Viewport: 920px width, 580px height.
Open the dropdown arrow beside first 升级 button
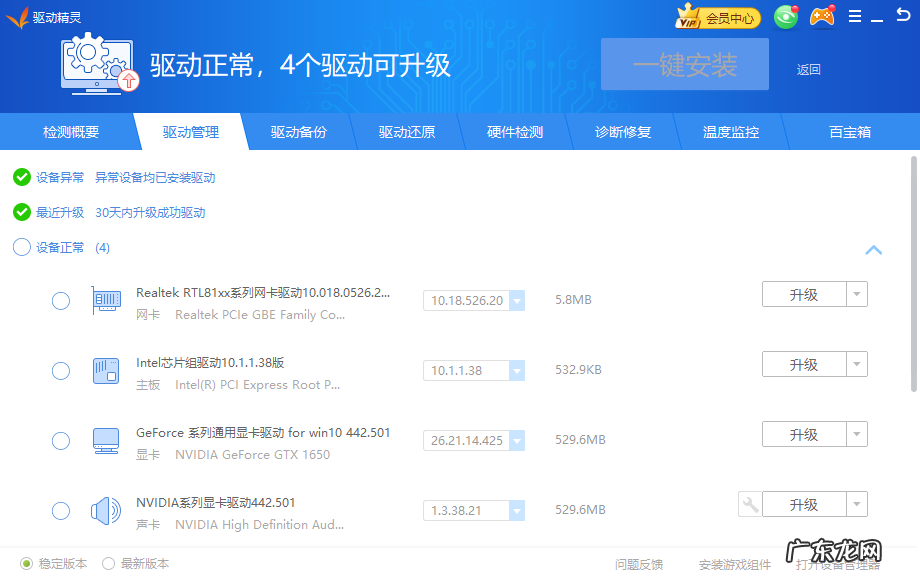[857, 294]
